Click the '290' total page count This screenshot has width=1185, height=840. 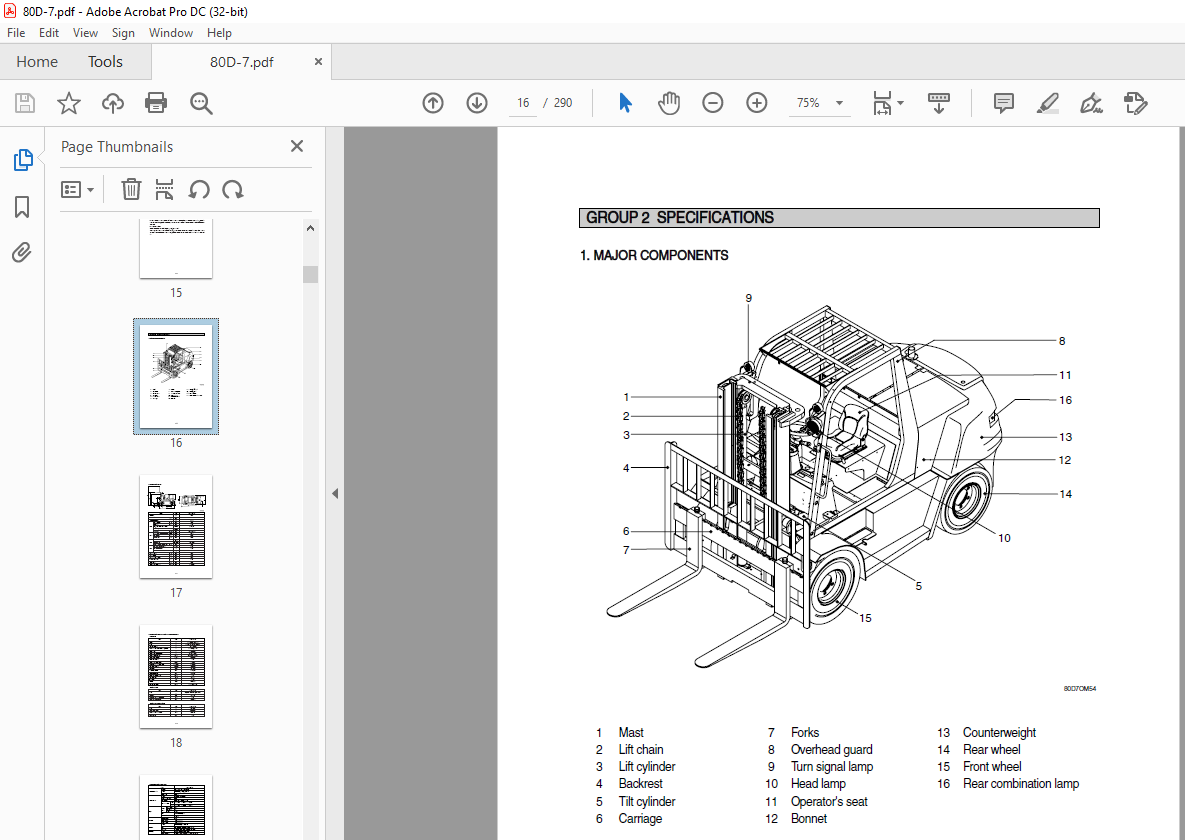point(563,103)
